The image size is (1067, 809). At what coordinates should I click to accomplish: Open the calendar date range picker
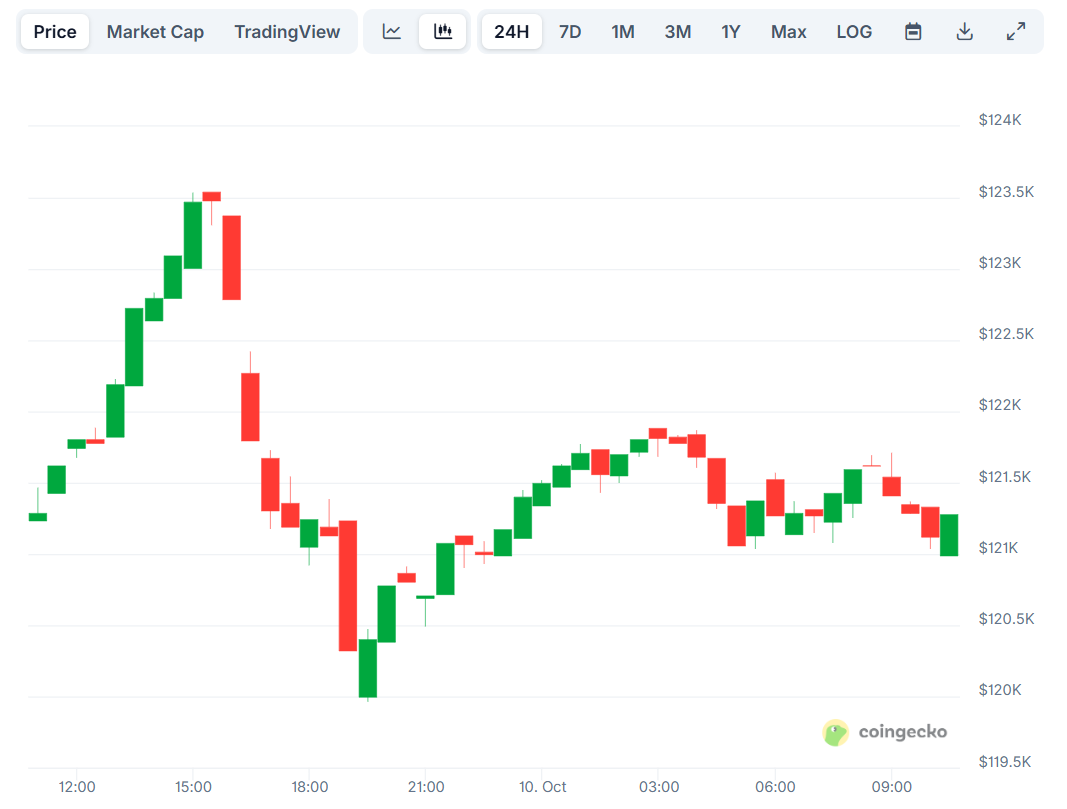913,31
